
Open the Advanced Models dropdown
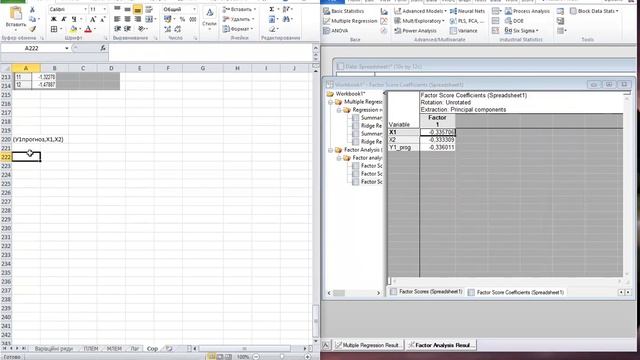[420, 11]
